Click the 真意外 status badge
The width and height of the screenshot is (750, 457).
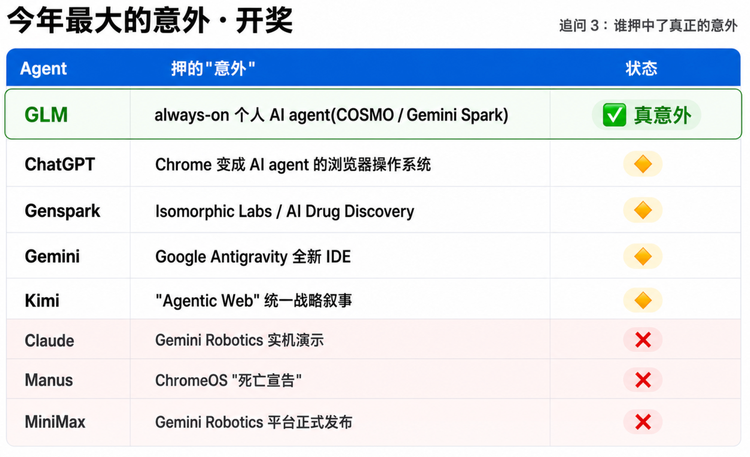pos(646,115)
